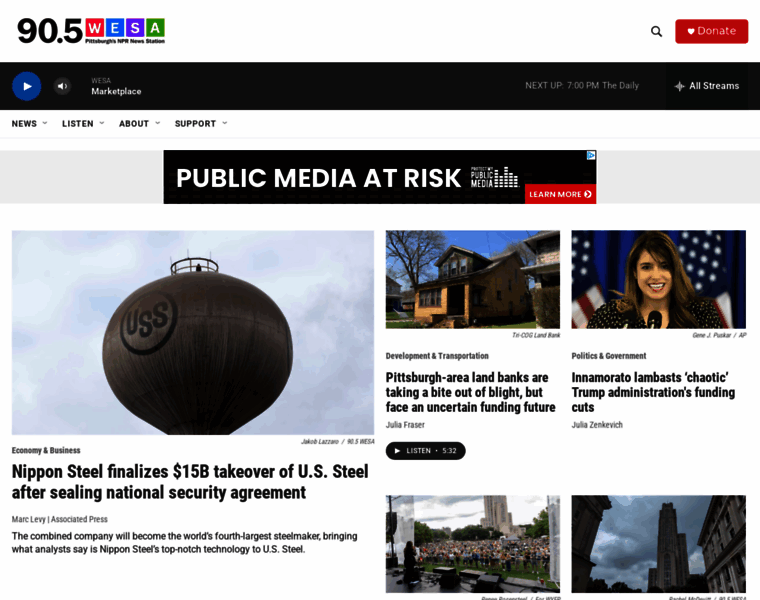Open the Economy & Business category
Screen dimensions: 760x600
[46, 450]
